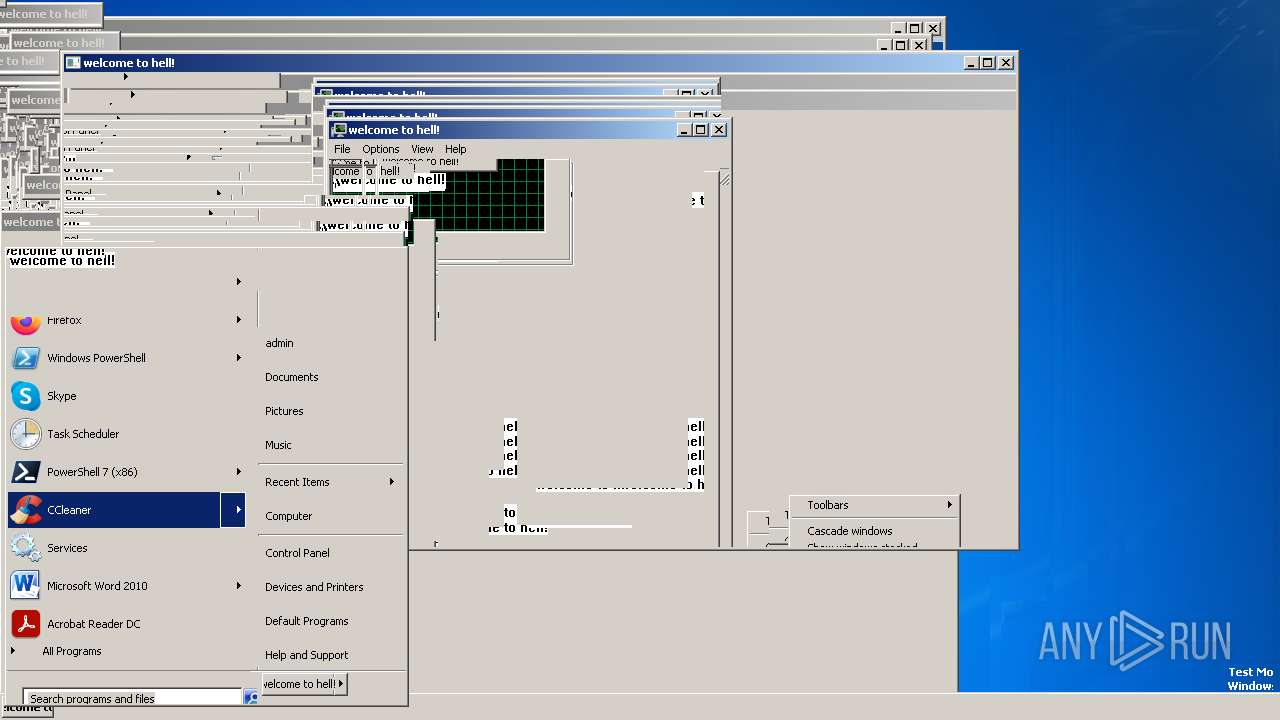The height and width of the screenshot is (720, 1280).
Task: Open Documents from Start menu
Action: [x=291, y=377]
